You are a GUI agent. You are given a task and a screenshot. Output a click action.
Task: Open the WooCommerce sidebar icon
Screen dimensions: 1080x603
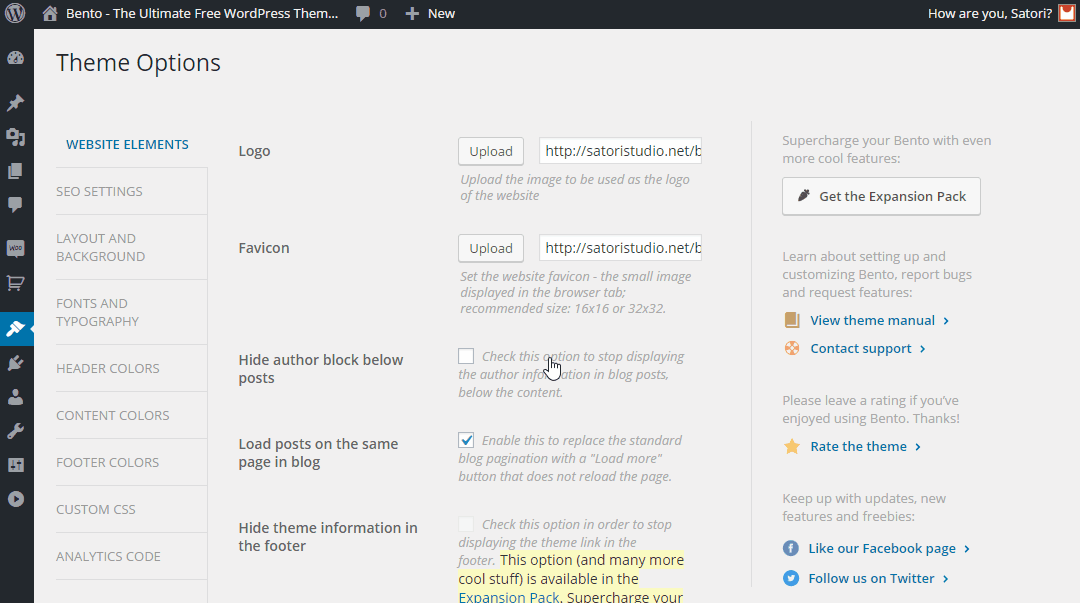coord(15,248)
